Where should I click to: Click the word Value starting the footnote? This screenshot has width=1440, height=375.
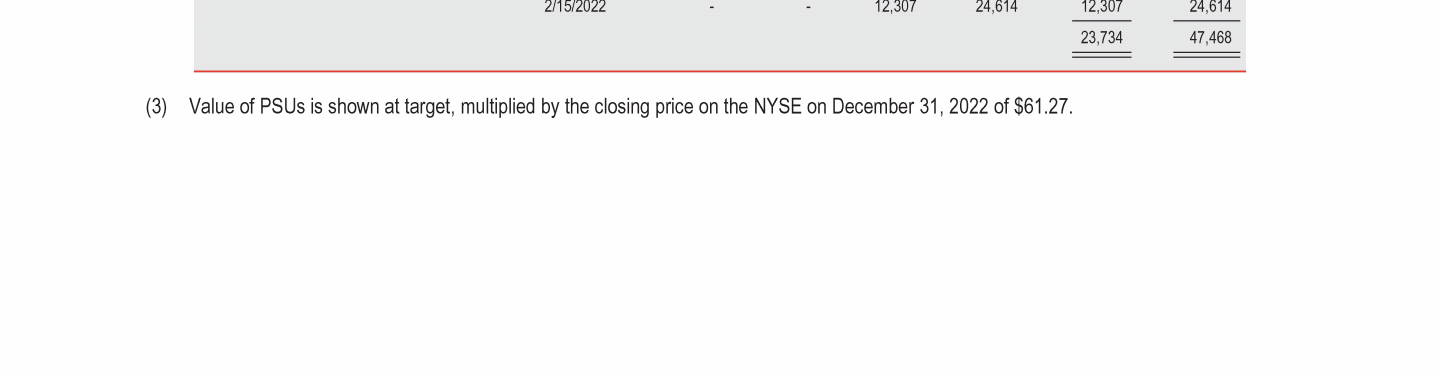point(211,107)
